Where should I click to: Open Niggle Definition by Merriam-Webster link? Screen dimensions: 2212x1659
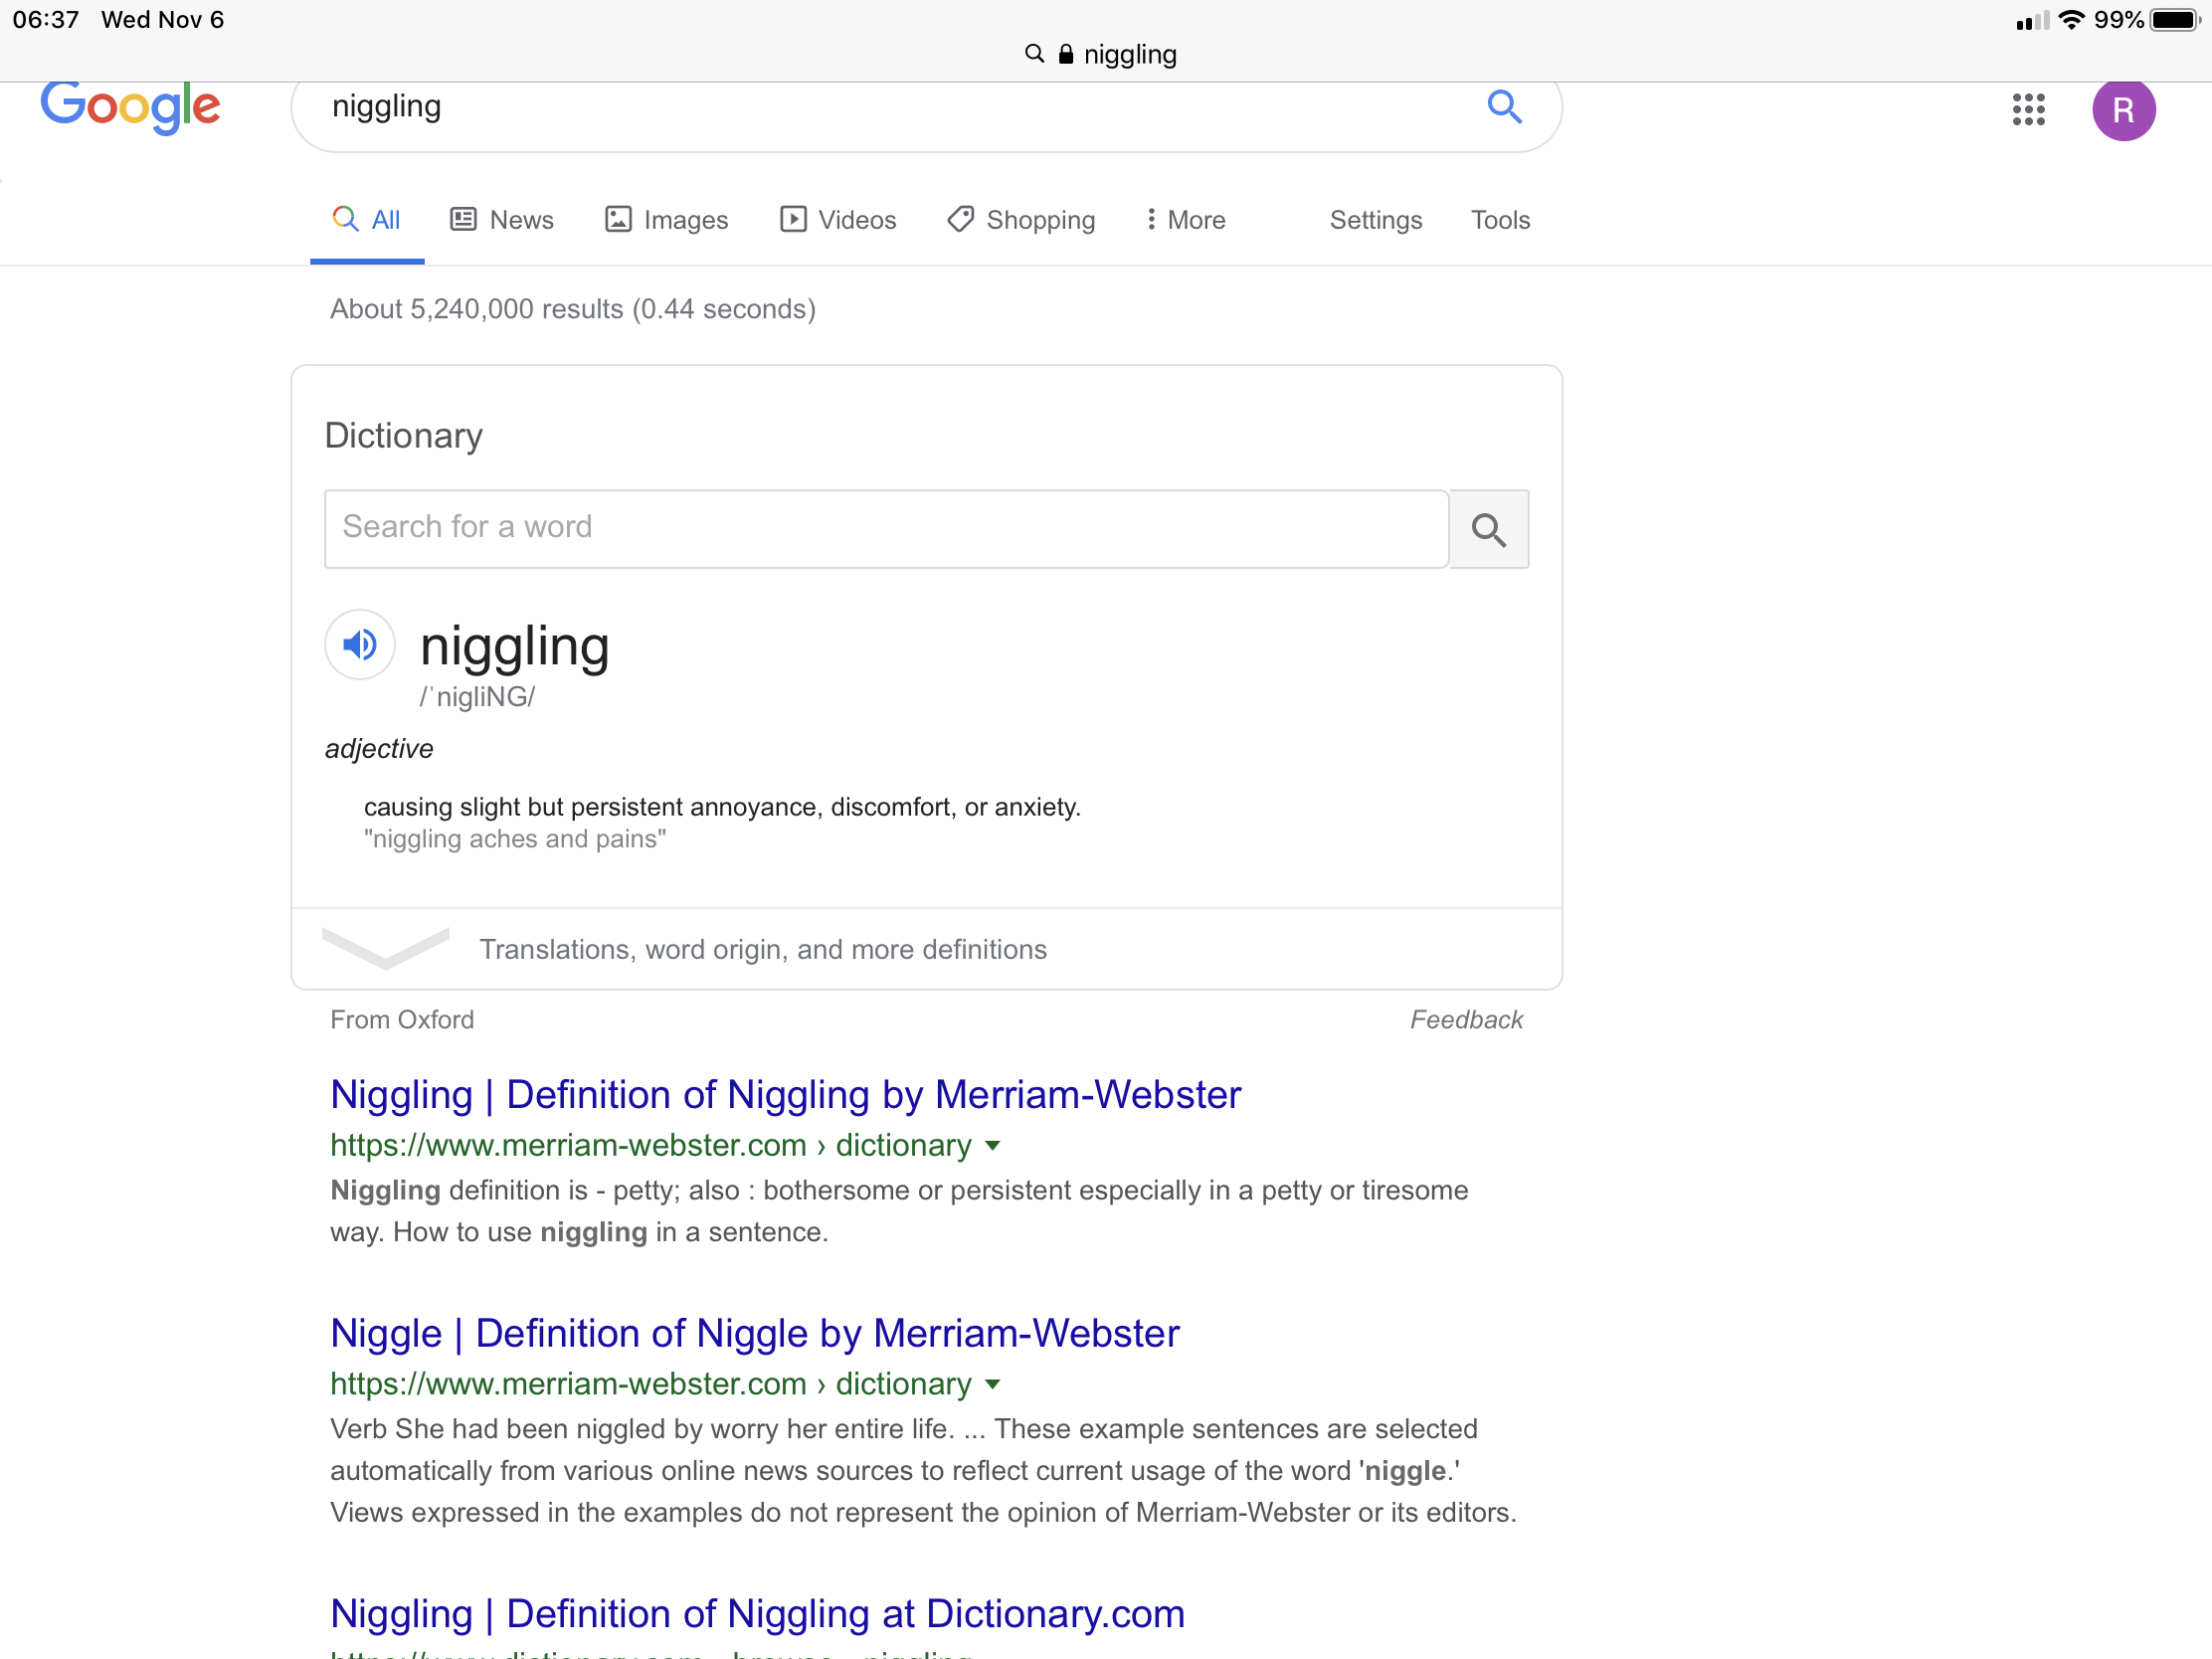pyautogui.click(x=754, y=1334)
